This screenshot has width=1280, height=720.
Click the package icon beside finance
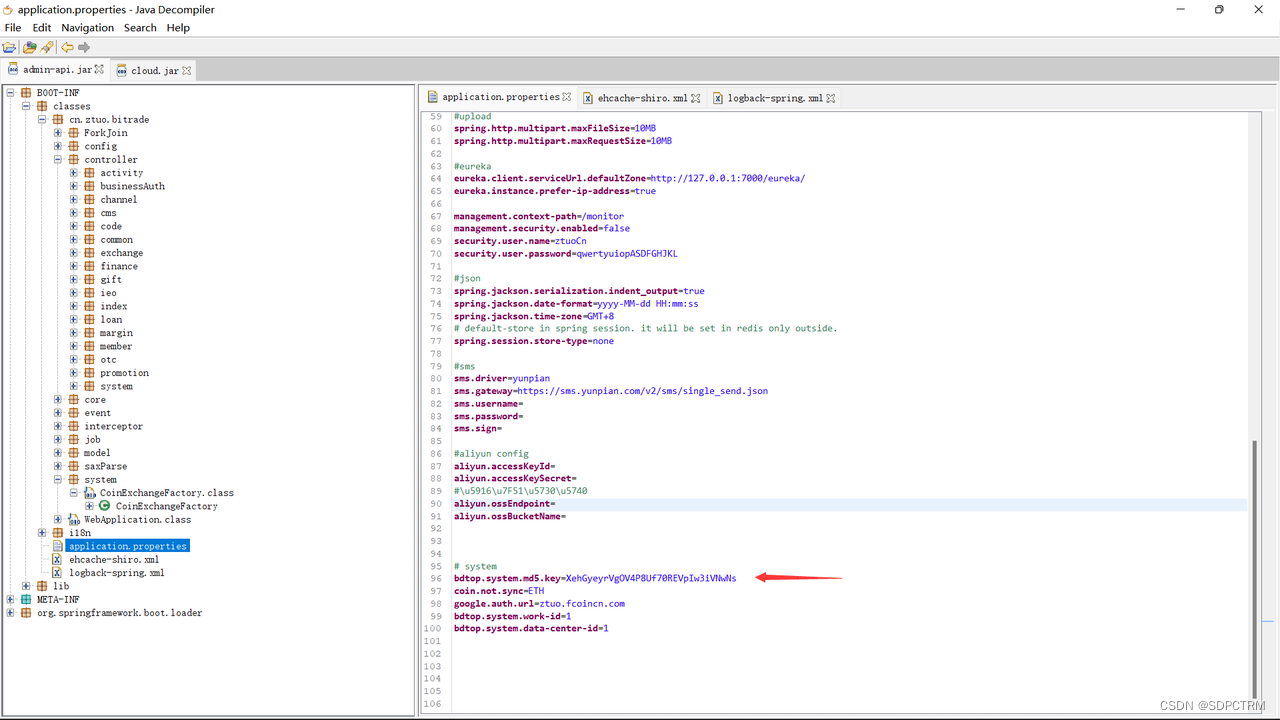pyautogui.click(x=89, y=266)
